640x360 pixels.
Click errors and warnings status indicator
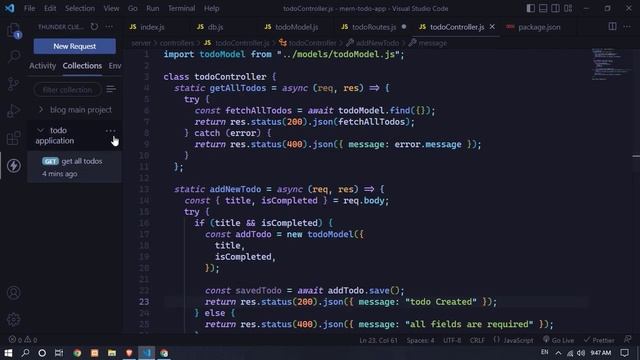(23, 340)
